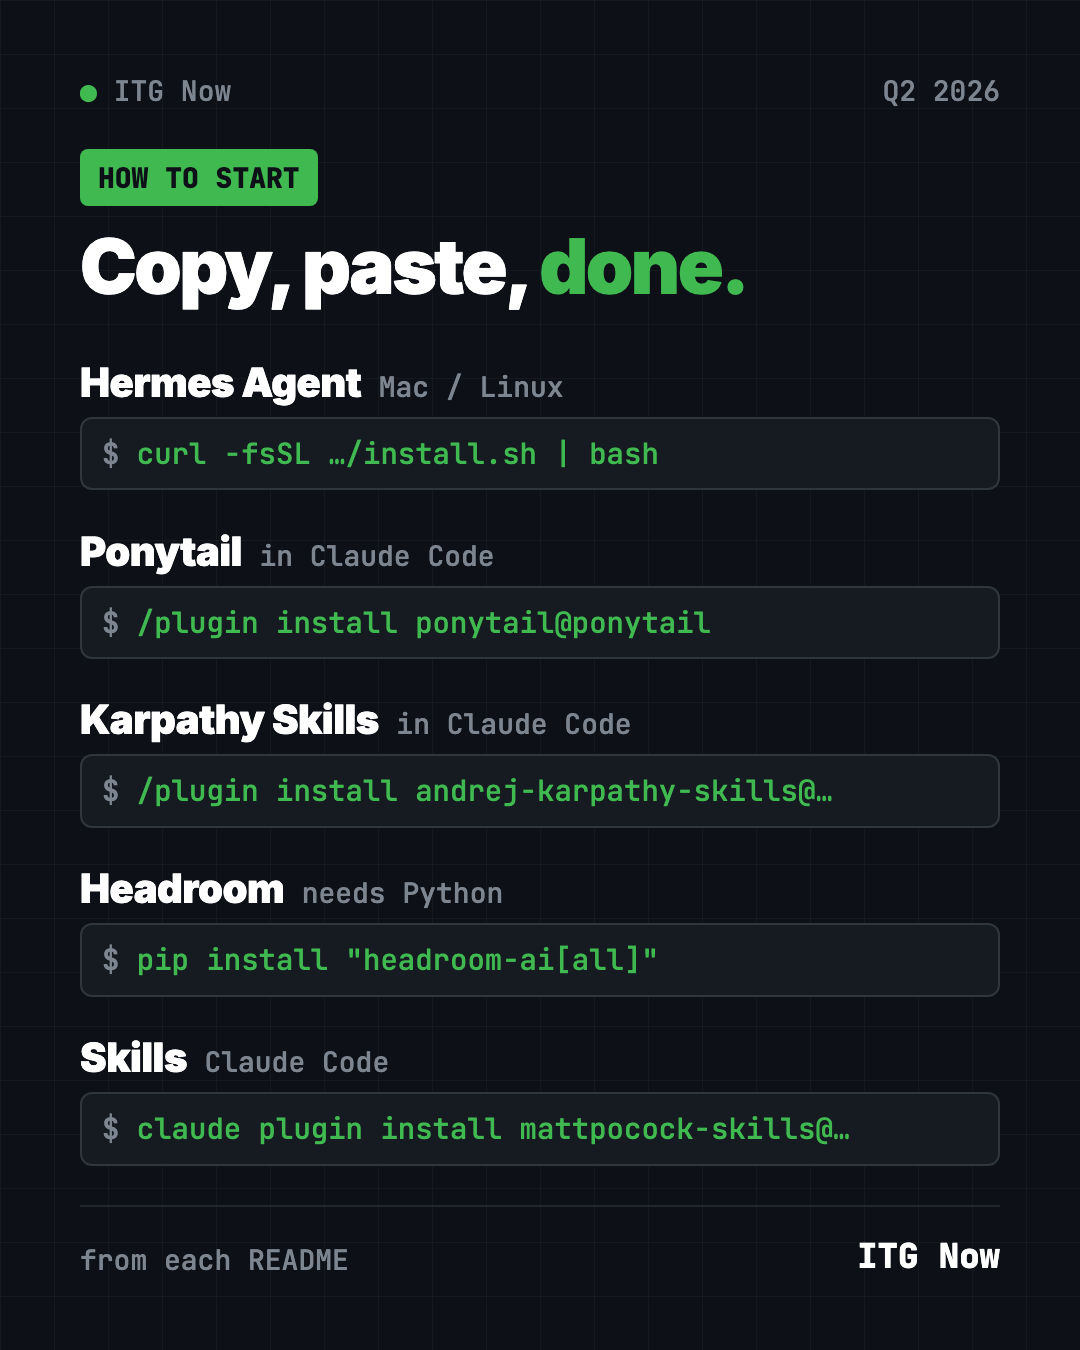This screenshot has width=1080, height=1350.
Task: Click the $ prompt in pip install command
Action: click(x=111, y=960)
